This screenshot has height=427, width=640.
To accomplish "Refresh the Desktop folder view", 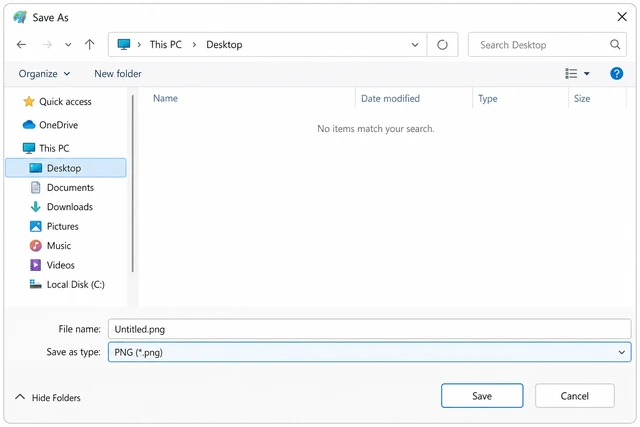I will point(442,44).
